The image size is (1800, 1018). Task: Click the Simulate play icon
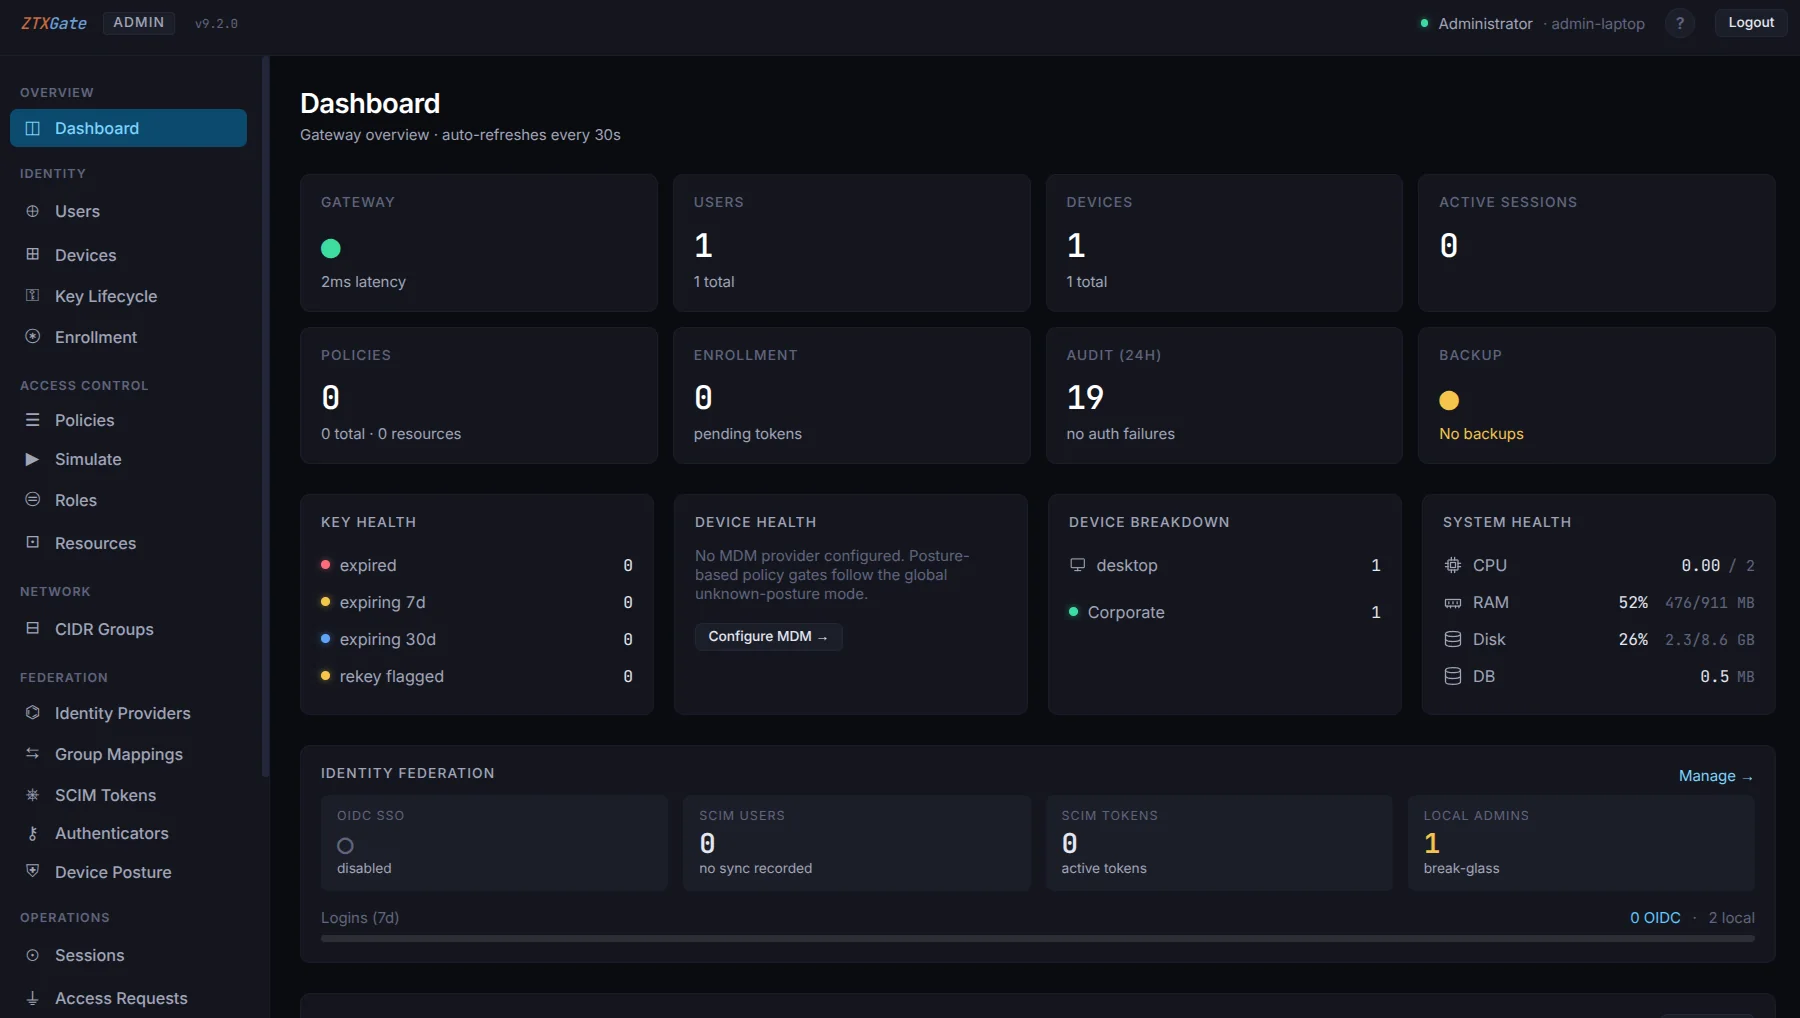click(x=32, y=459)
